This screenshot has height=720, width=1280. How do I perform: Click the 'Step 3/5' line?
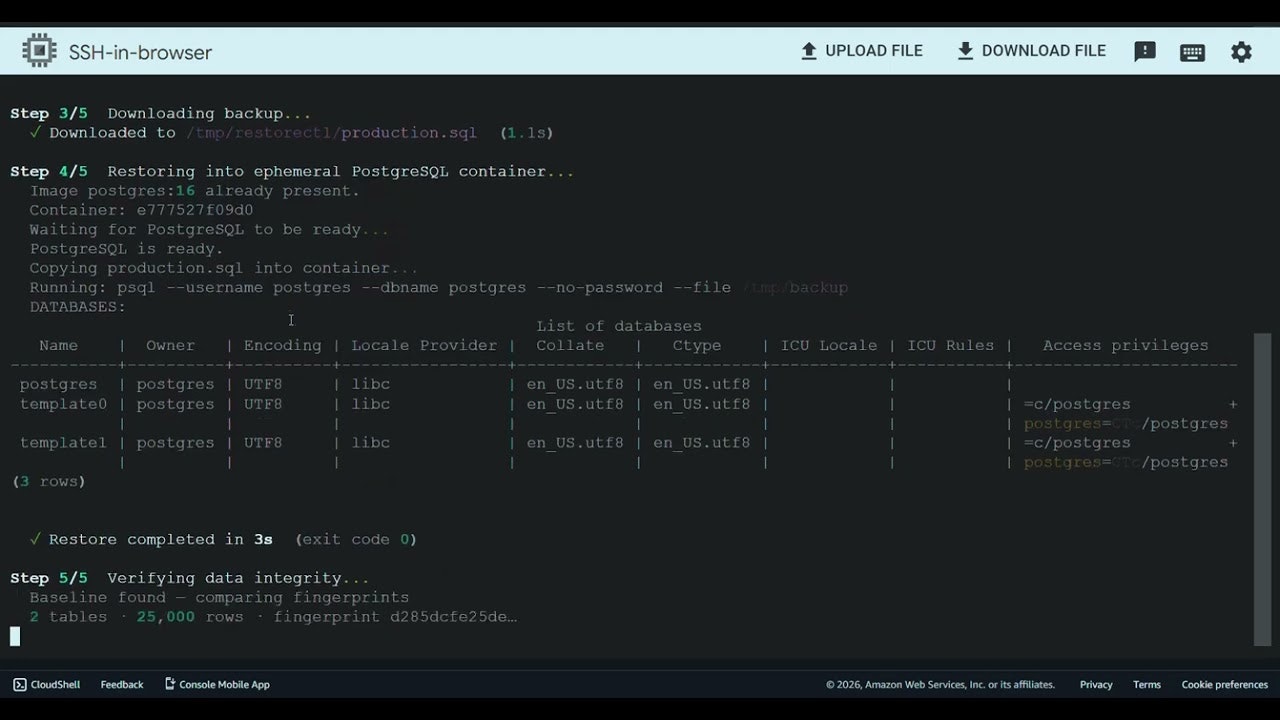[x=161, y=114]
